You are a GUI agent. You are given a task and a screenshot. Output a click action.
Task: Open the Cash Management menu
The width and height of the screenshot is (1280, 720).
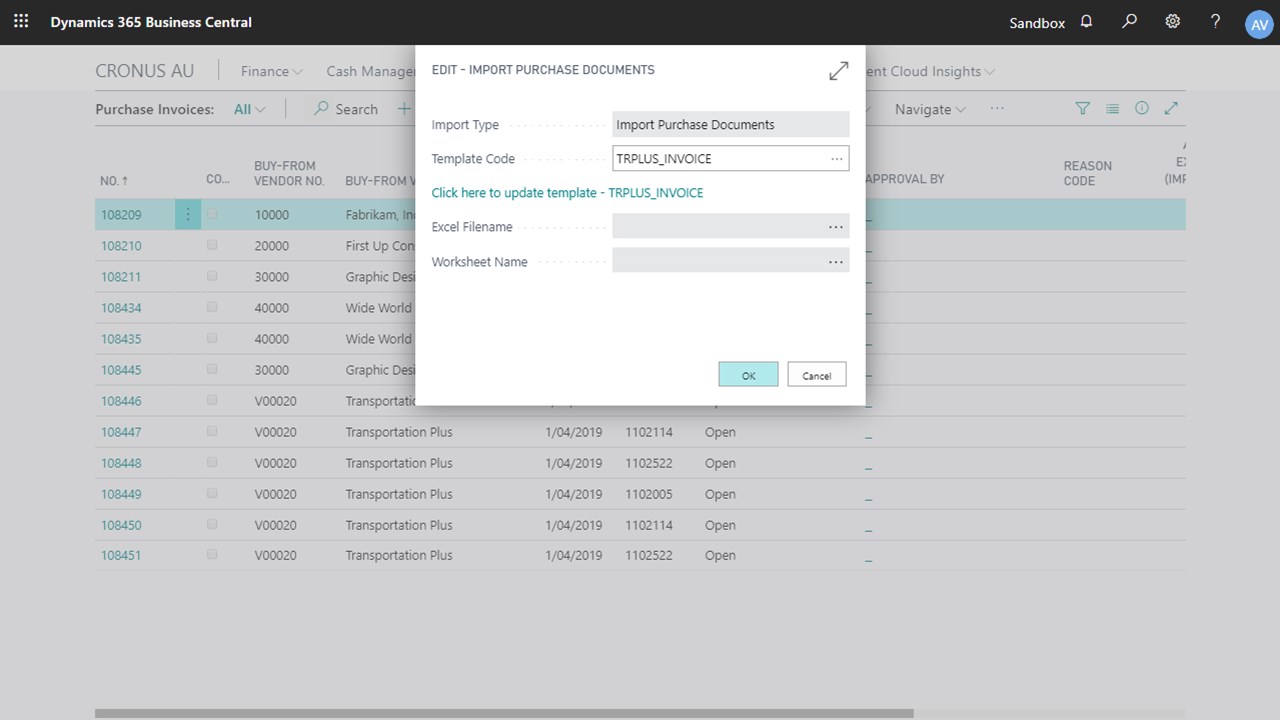tap(370, 71)
